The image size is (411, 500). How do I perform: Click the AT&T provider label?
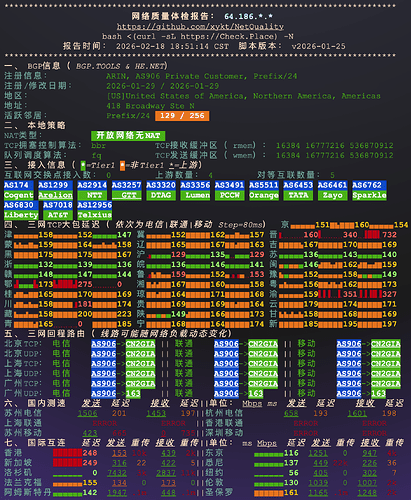(x=58, y=215)
